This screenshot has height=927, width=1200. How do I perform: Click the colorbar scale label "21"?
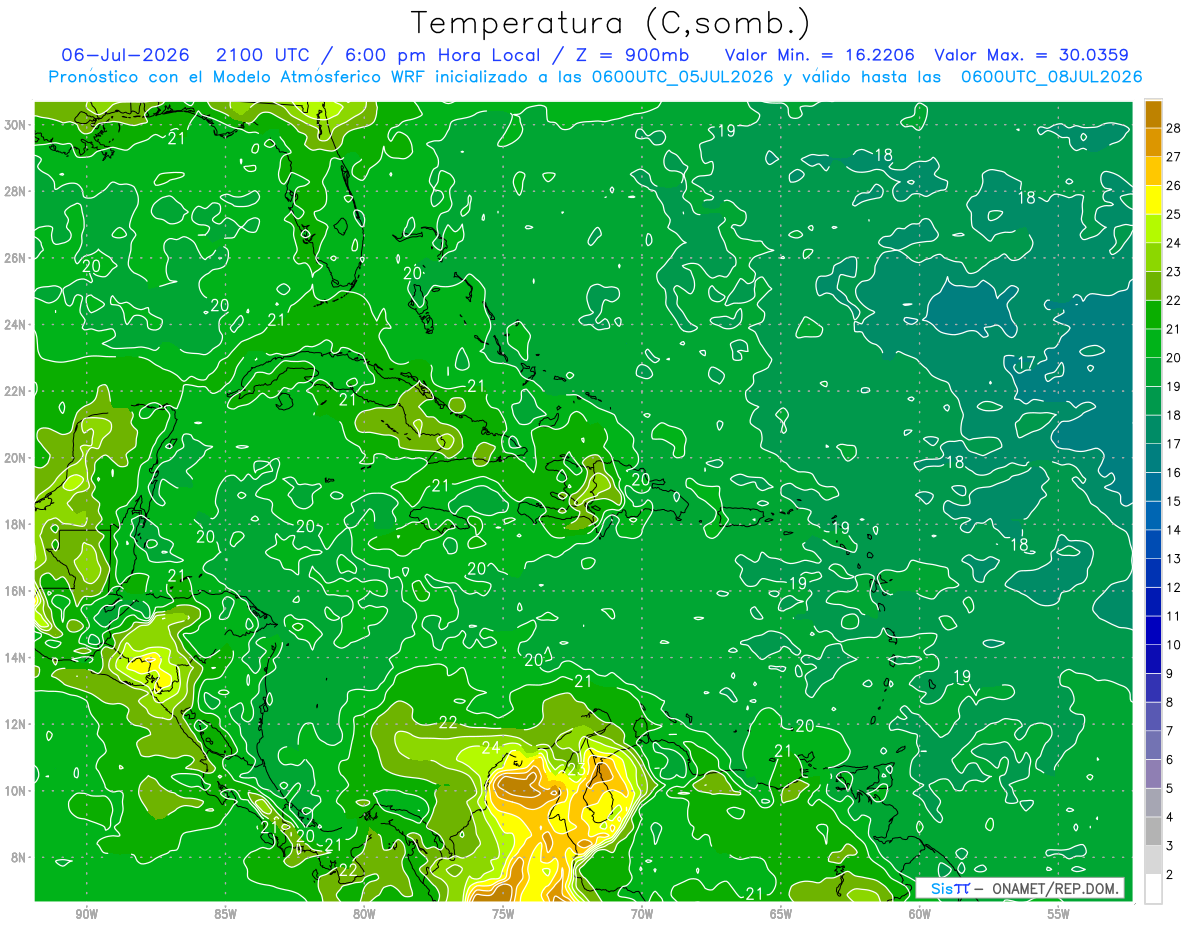1174,329
